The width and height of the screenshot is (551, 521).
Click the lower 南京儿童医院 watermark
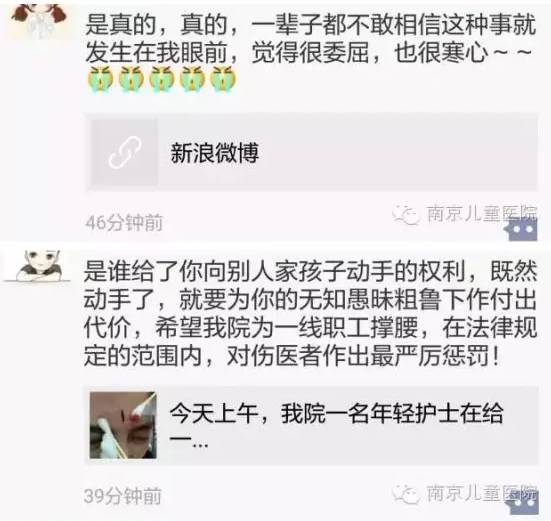click(465, 493)
